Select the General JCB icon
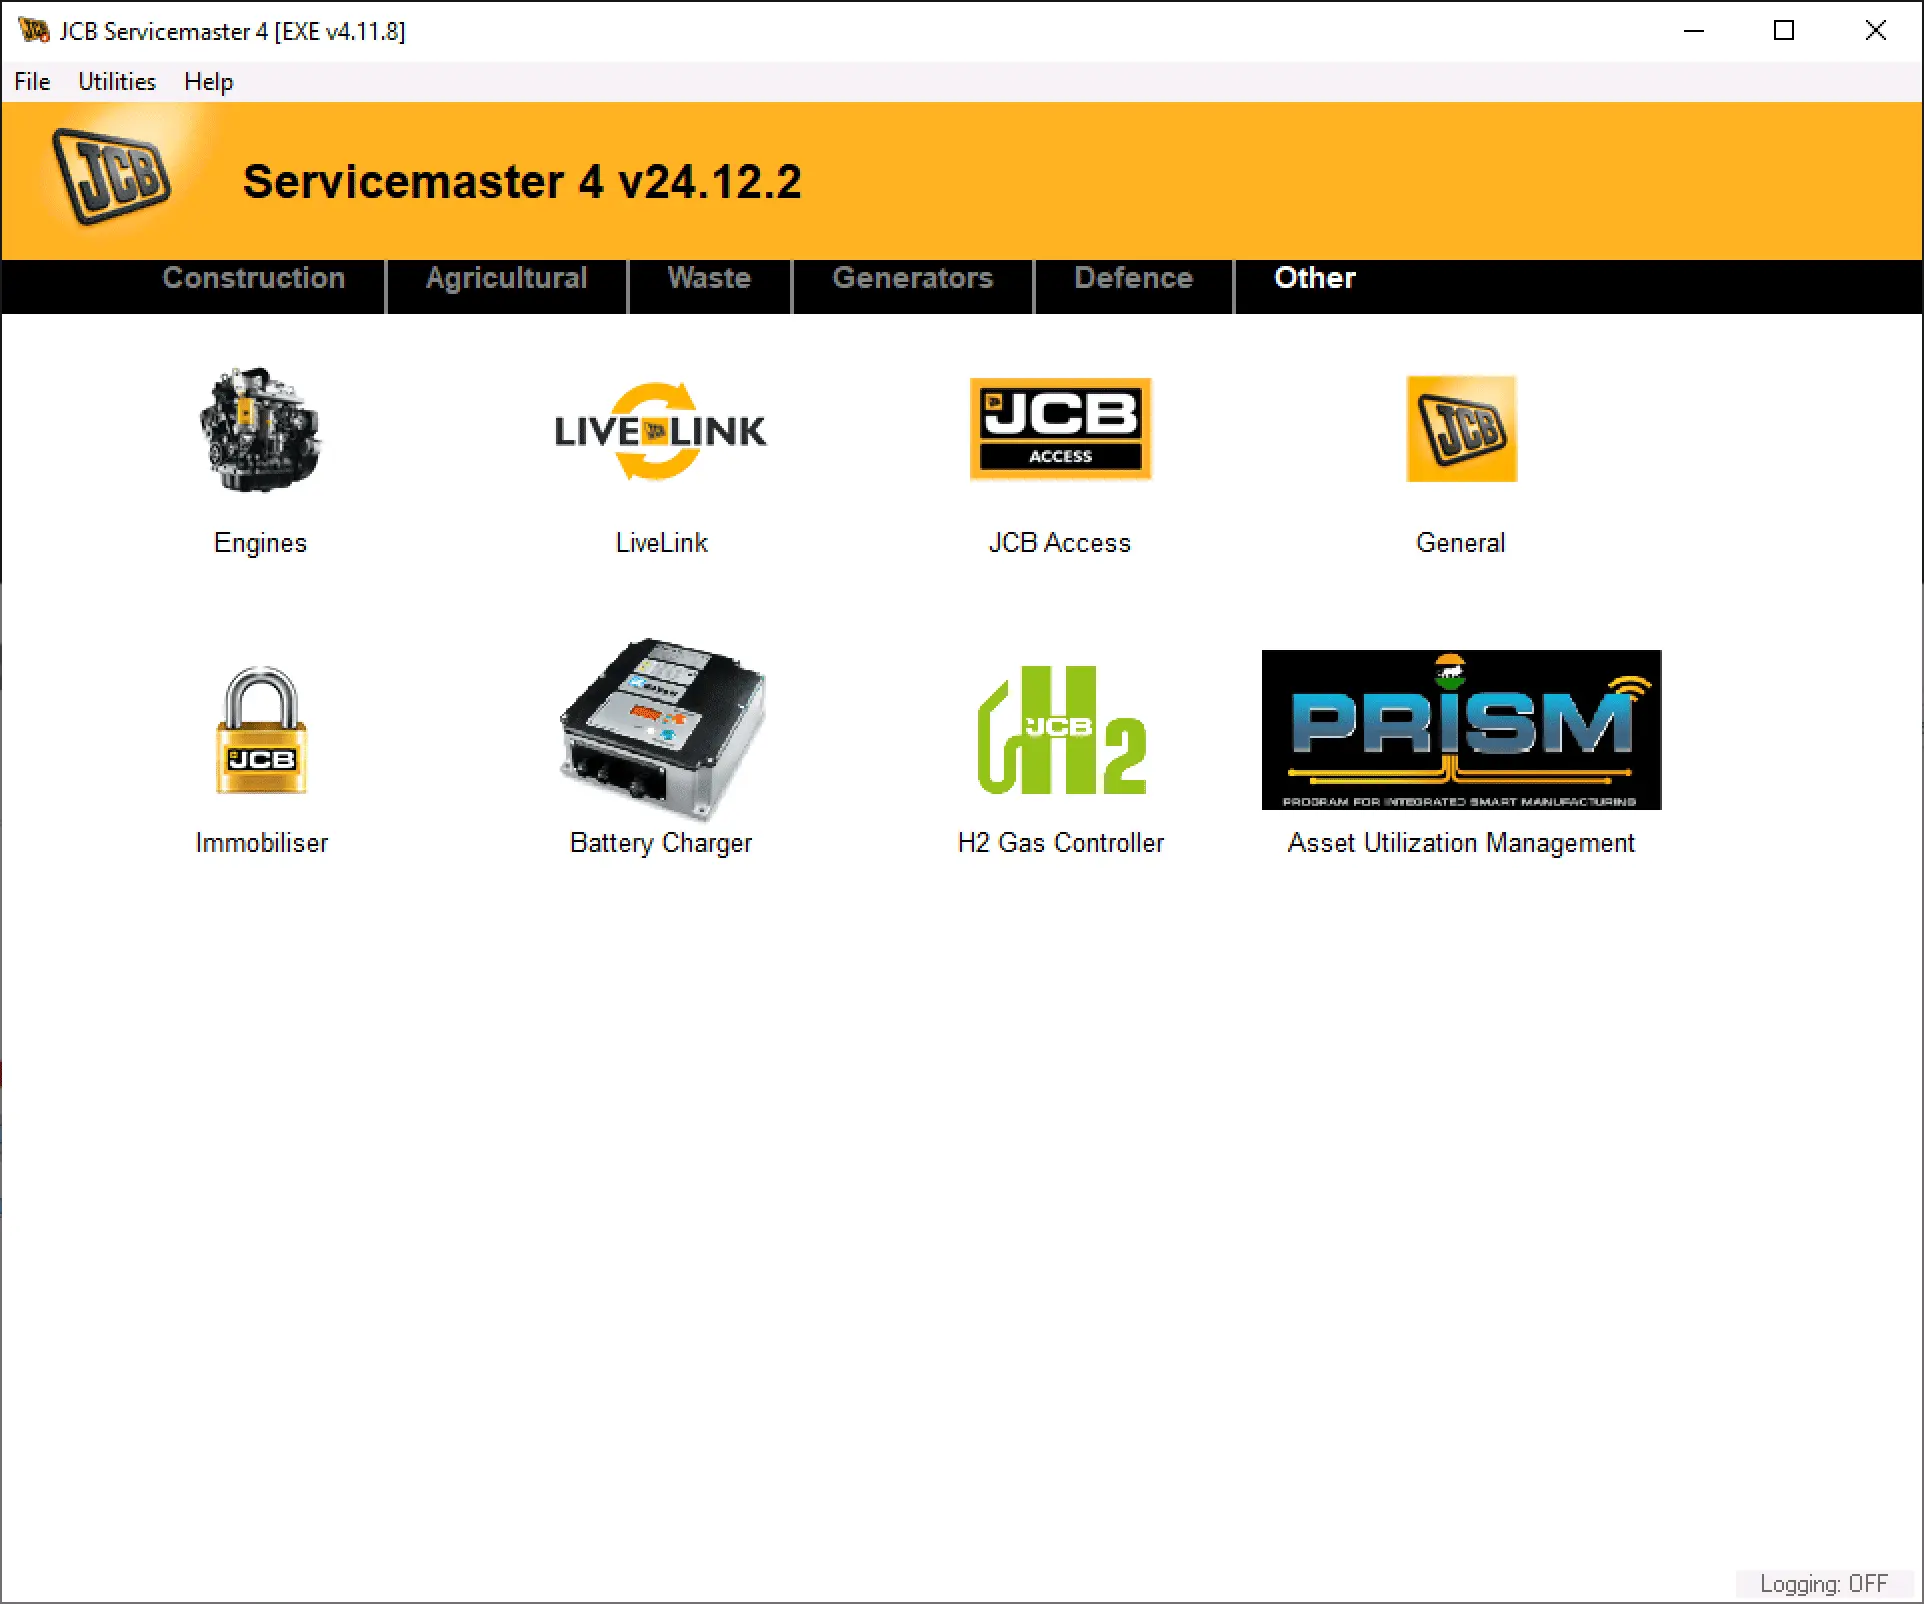 pyautogui.click(x=1461, y=429)
